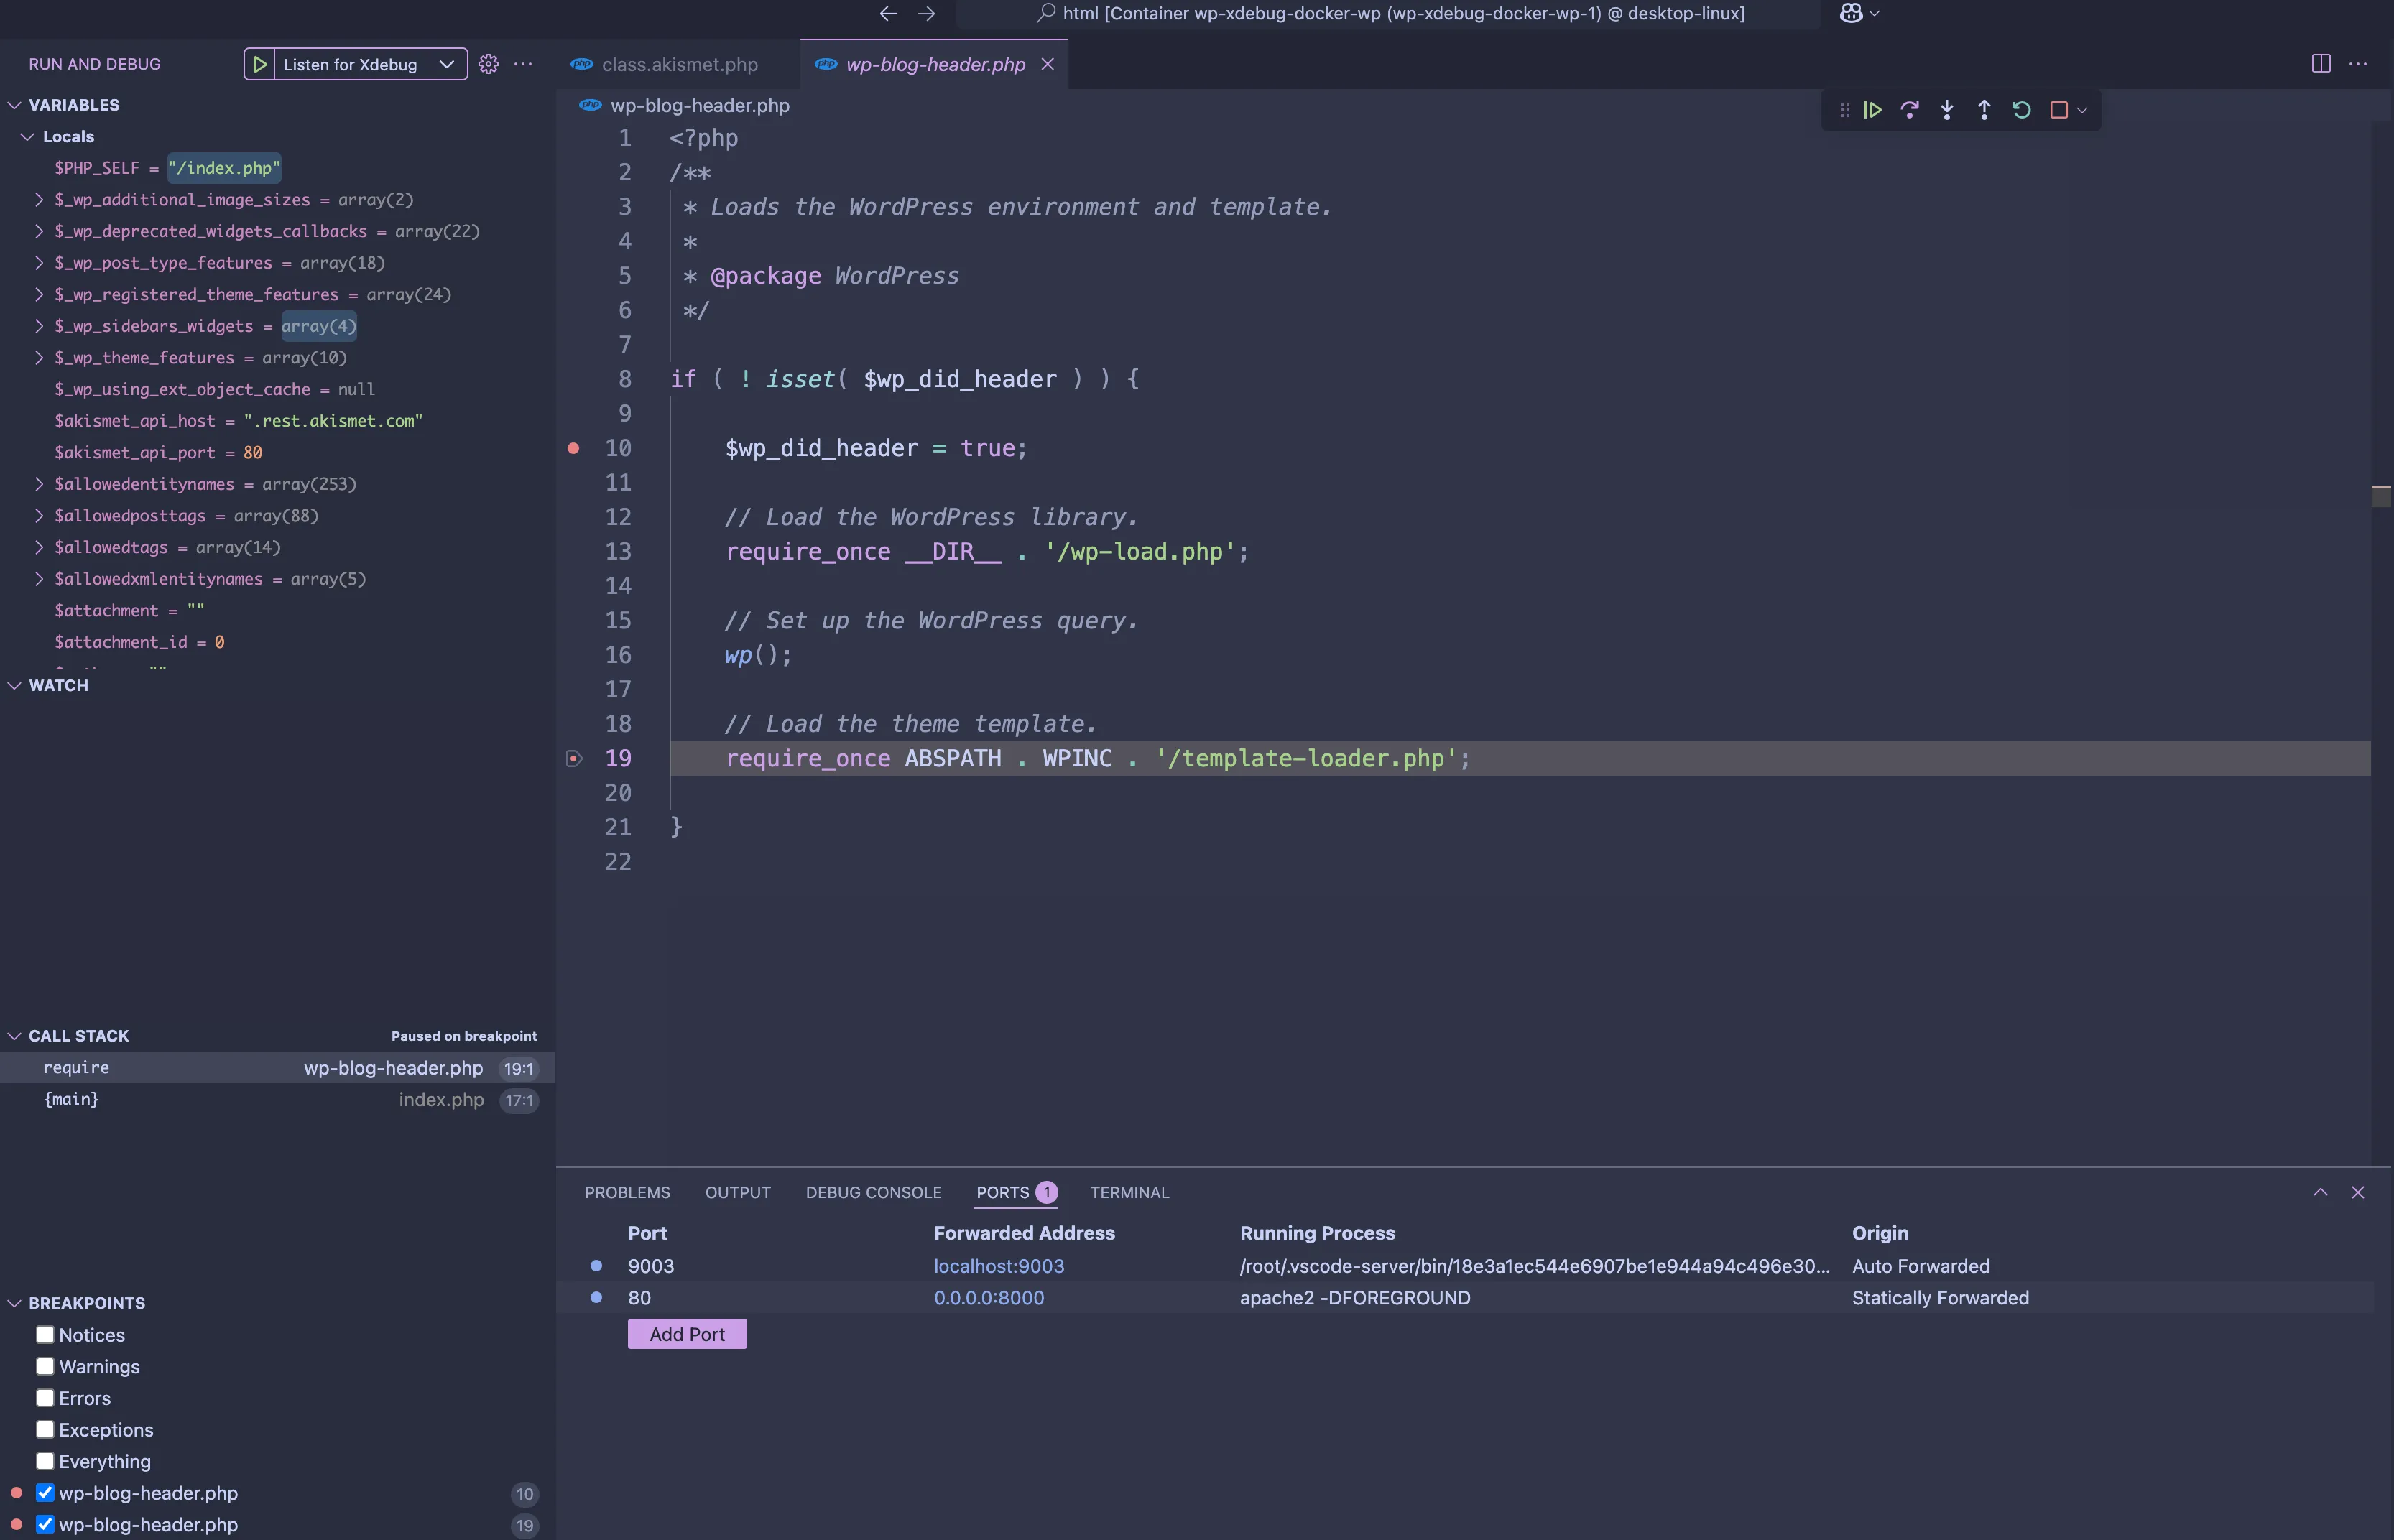Select the {main} index.php stack frame
This screenshot has width=2394, height=1540.
[277, 1099]
